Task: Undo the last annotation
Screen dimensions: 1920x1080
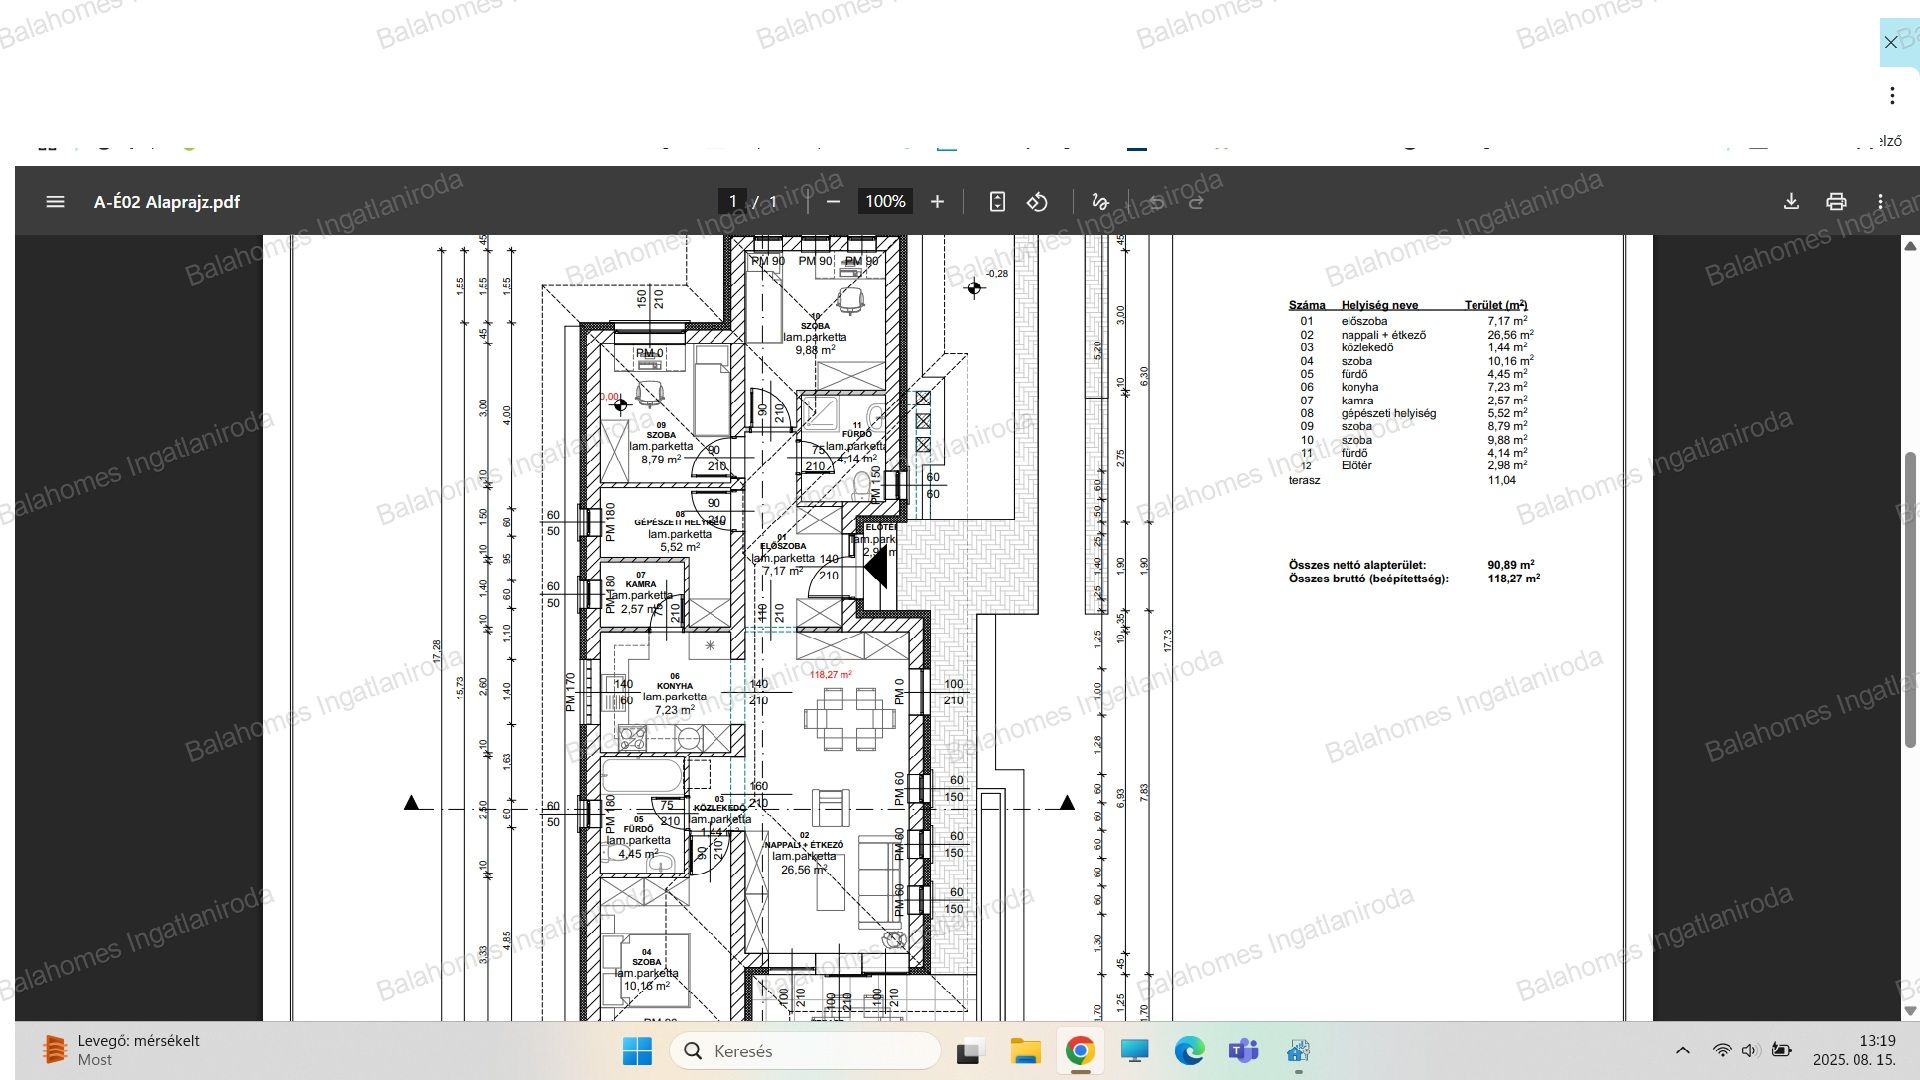Action: coord(1156,202)
